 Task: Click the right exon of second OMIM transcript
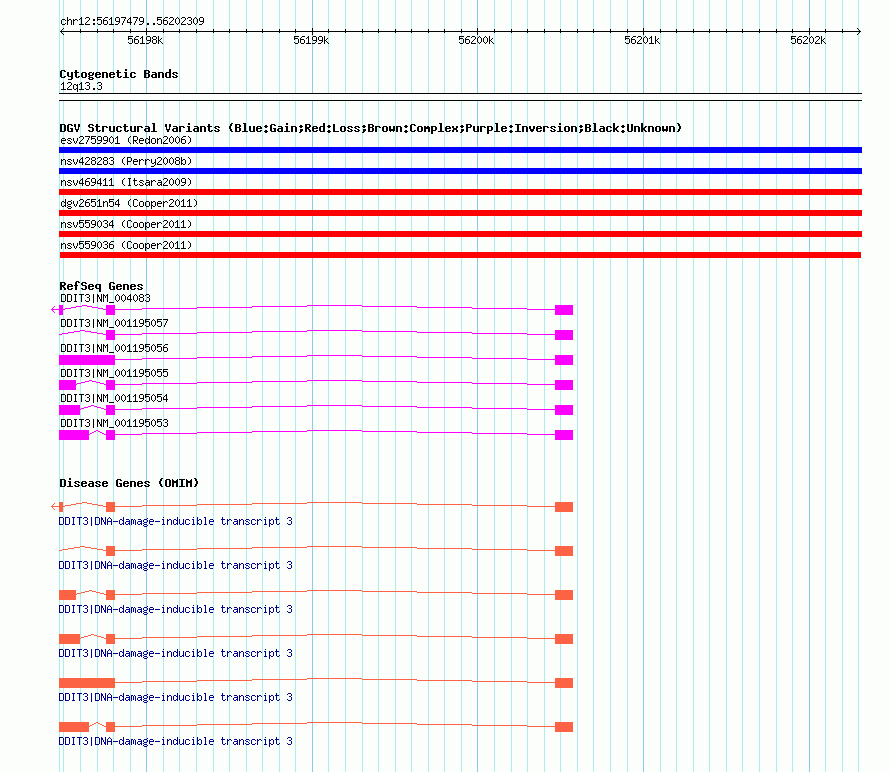[x=564, y=551]
